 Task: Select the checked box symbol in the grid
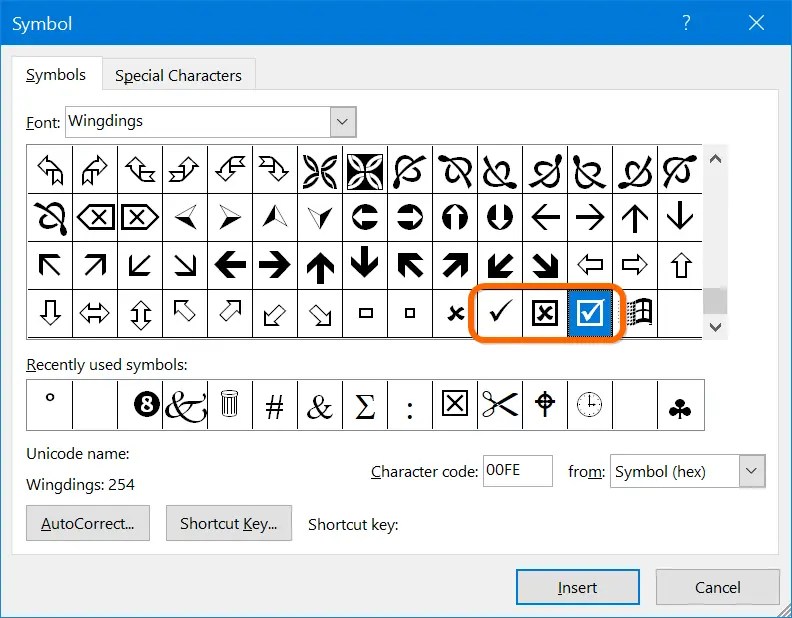(x=591, y=314)
